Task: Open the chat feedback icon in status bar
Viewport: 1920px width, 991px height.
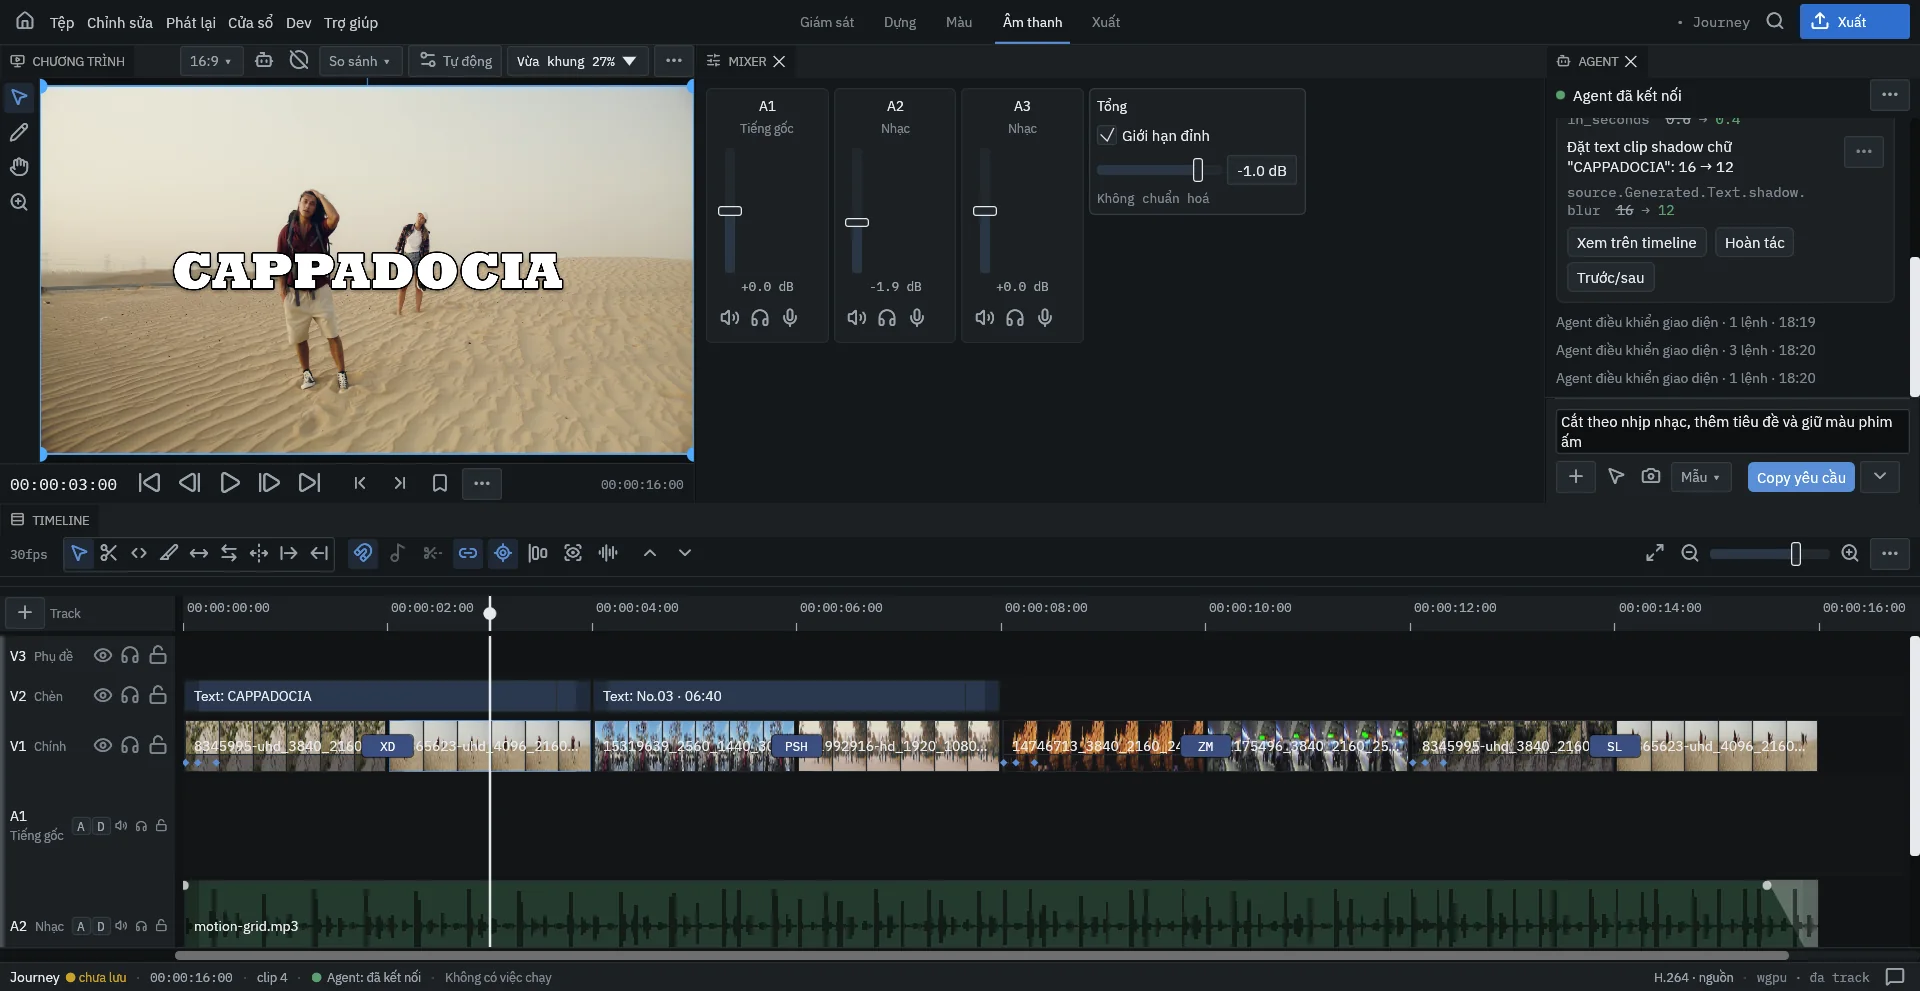Action: pos(1895,977)
